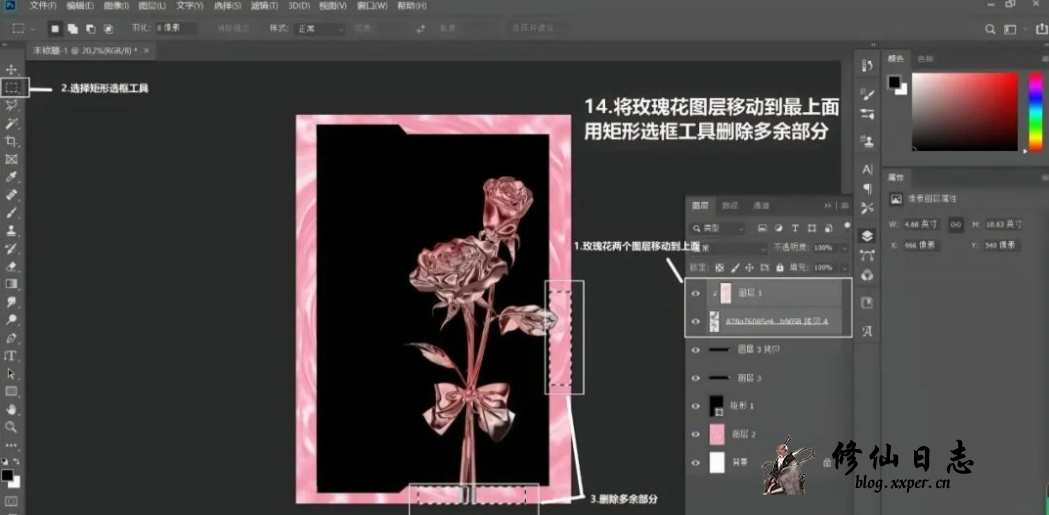Viewport: 1049px width, 515px height.
Task: Click the Lasso tool icon
Action: click(12, 105)
